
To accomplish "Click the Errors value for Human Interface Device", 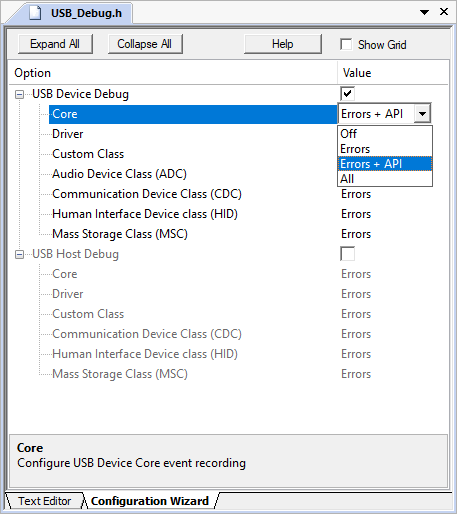I will [x=356, y=214].
